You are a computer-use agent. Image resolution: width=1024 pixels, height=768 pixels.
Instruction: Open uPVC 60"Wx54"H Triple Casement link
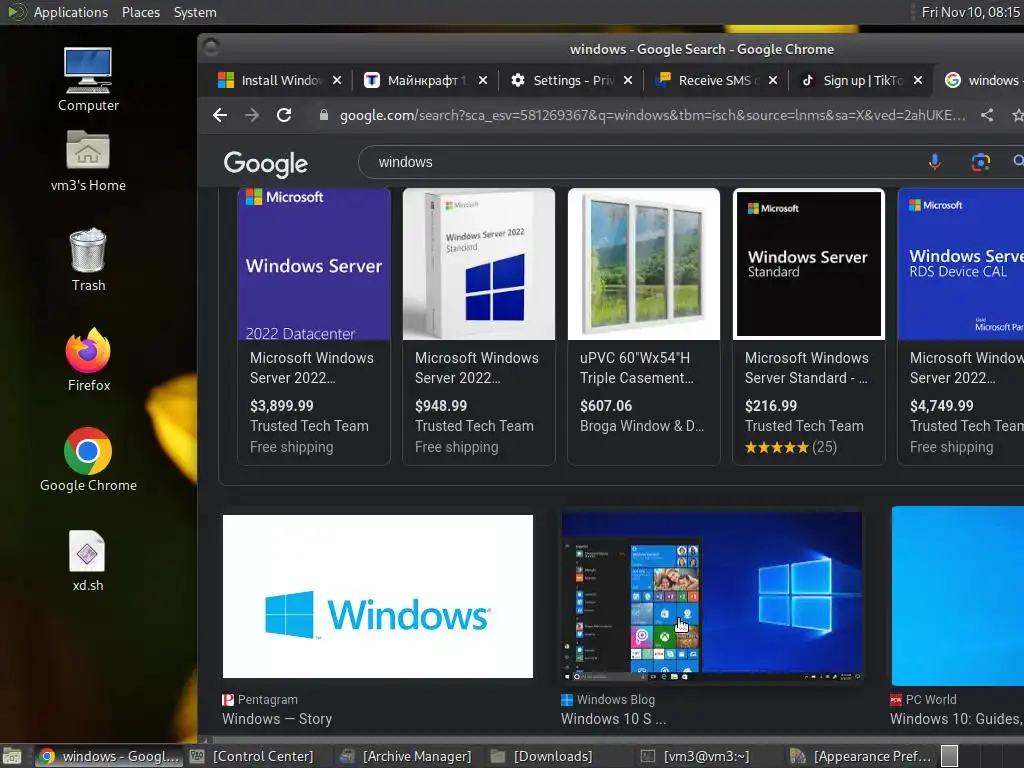pyautogui.click(x=637, y=368)
